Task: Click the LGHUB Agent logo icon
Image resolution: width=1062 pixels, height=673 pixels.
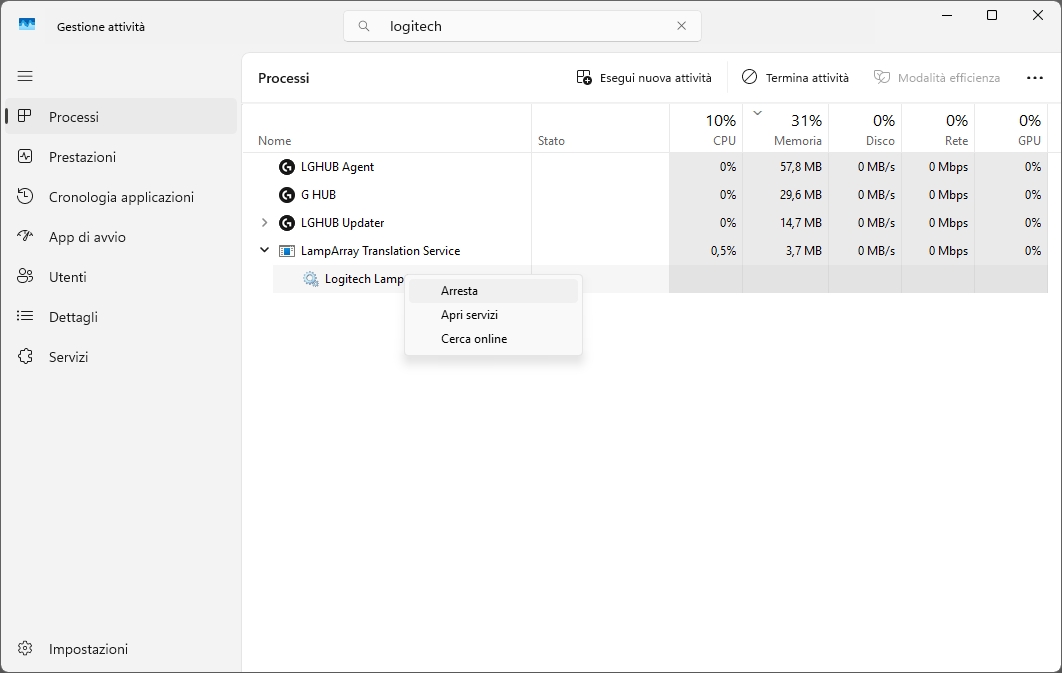Action: point(286,167)
